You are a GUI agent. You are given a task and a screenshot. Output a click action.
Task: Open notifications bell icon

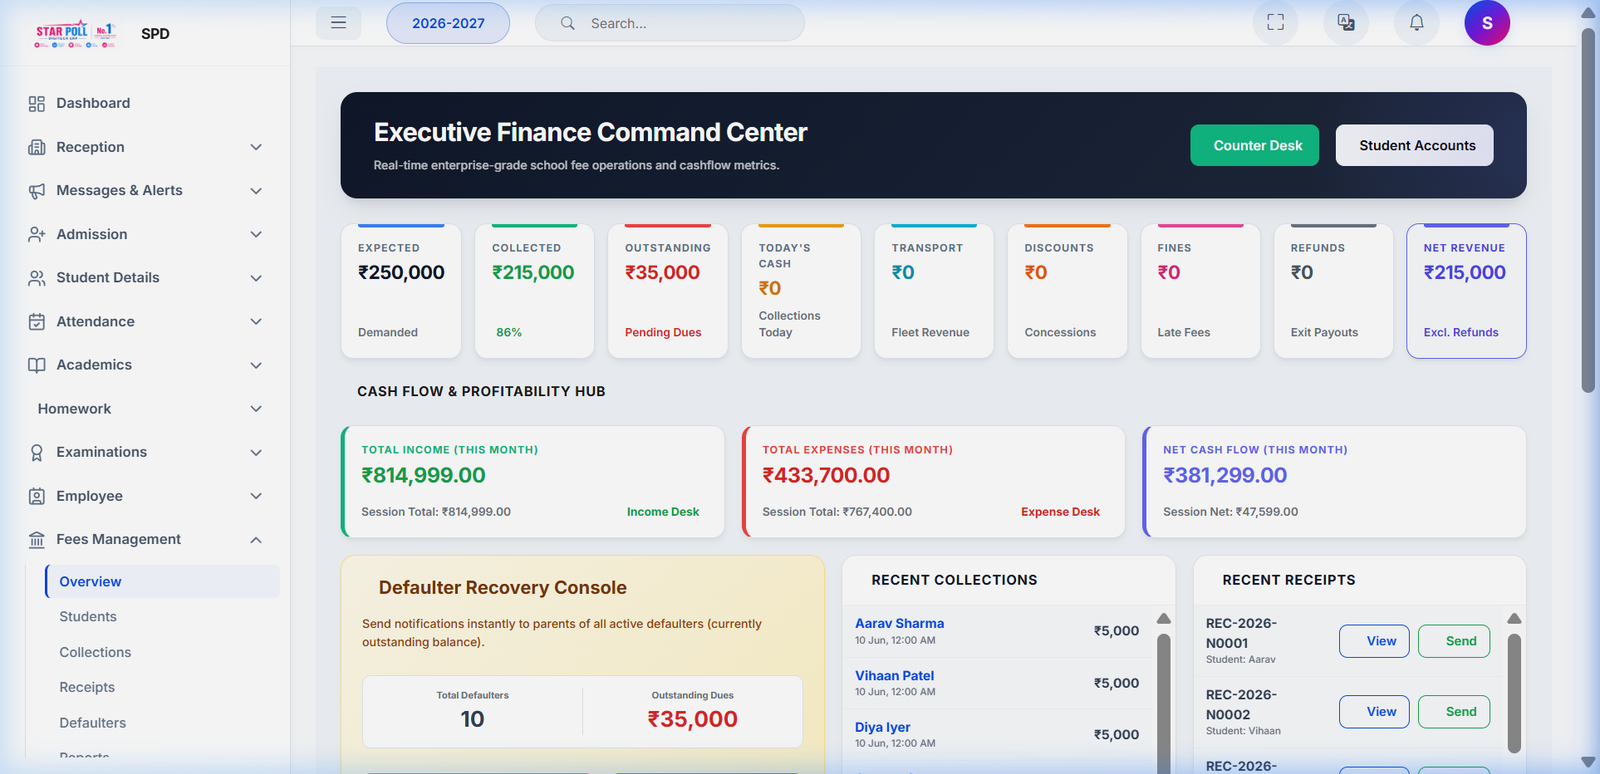tap(1416, 22)
